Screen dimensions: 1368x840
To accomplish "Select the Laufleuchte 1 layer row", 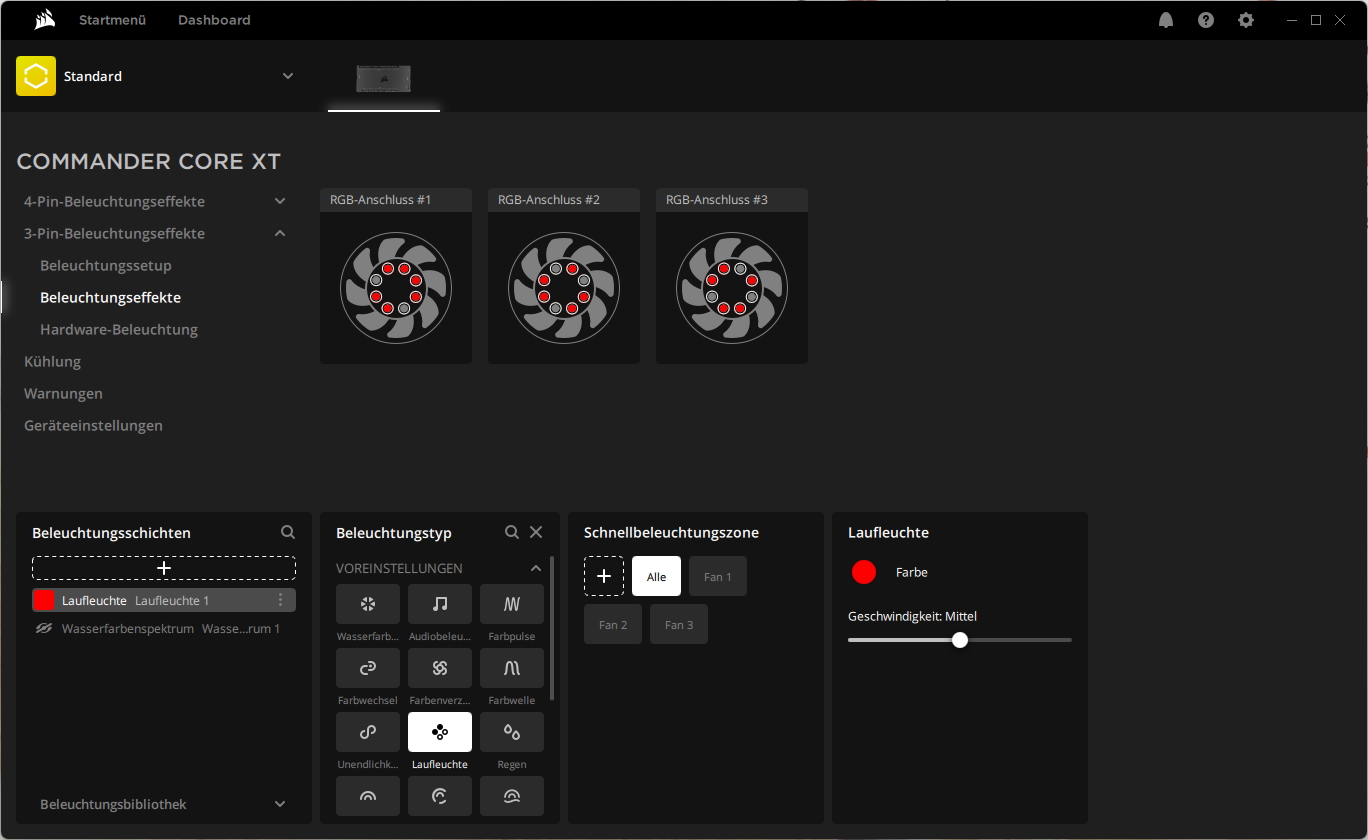I will (164, 600).
